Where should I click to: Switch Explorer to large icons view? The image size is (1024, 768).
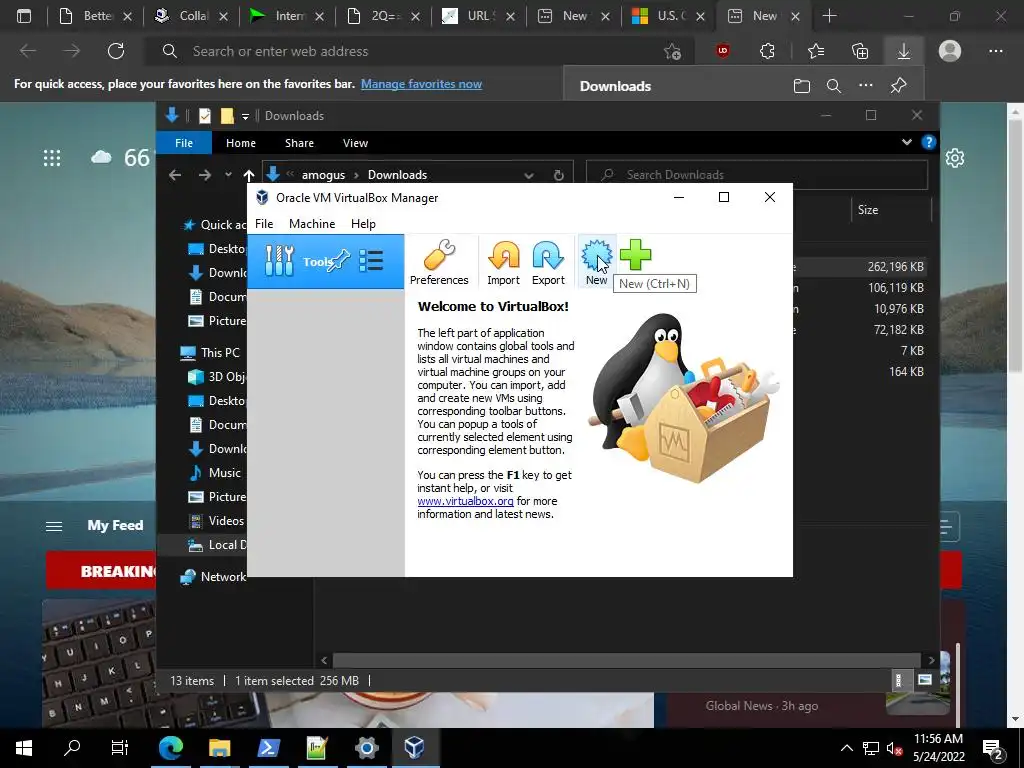point(925,680)
